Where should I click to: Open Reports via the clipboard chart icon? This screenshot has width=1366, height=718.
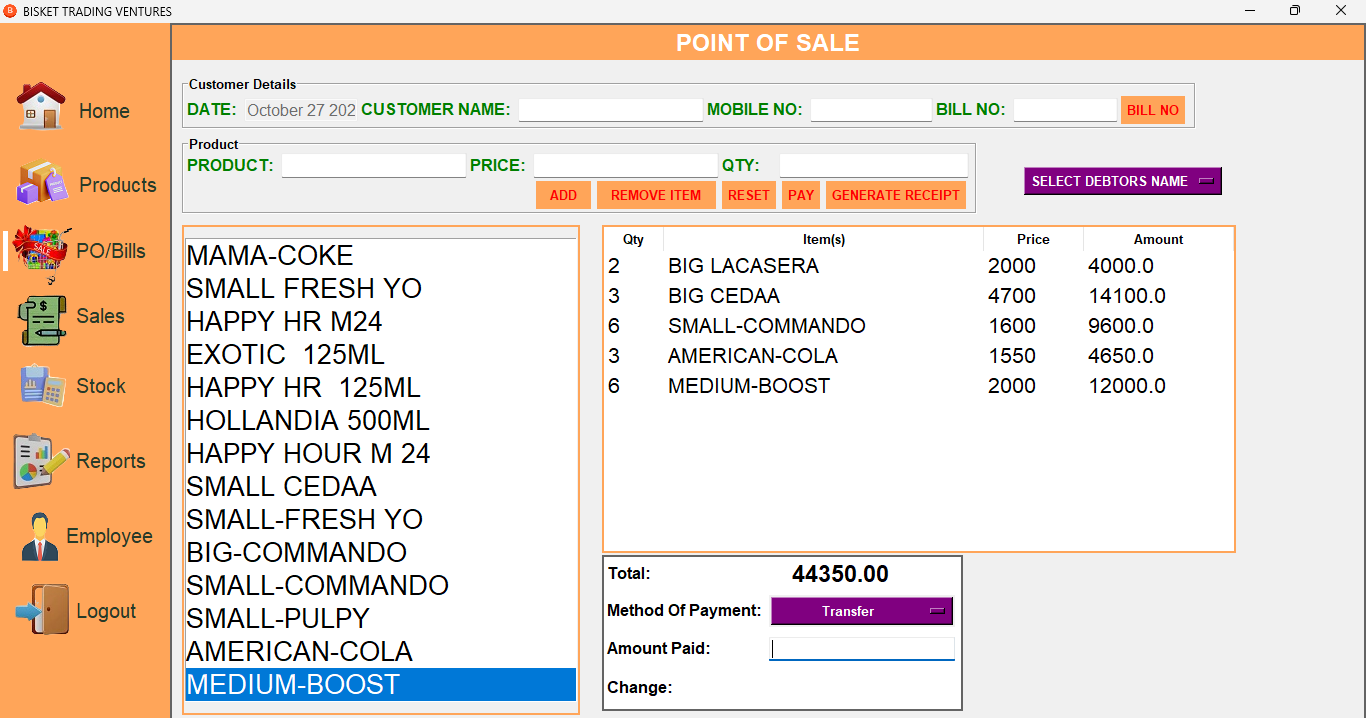[x=41, y=461]
